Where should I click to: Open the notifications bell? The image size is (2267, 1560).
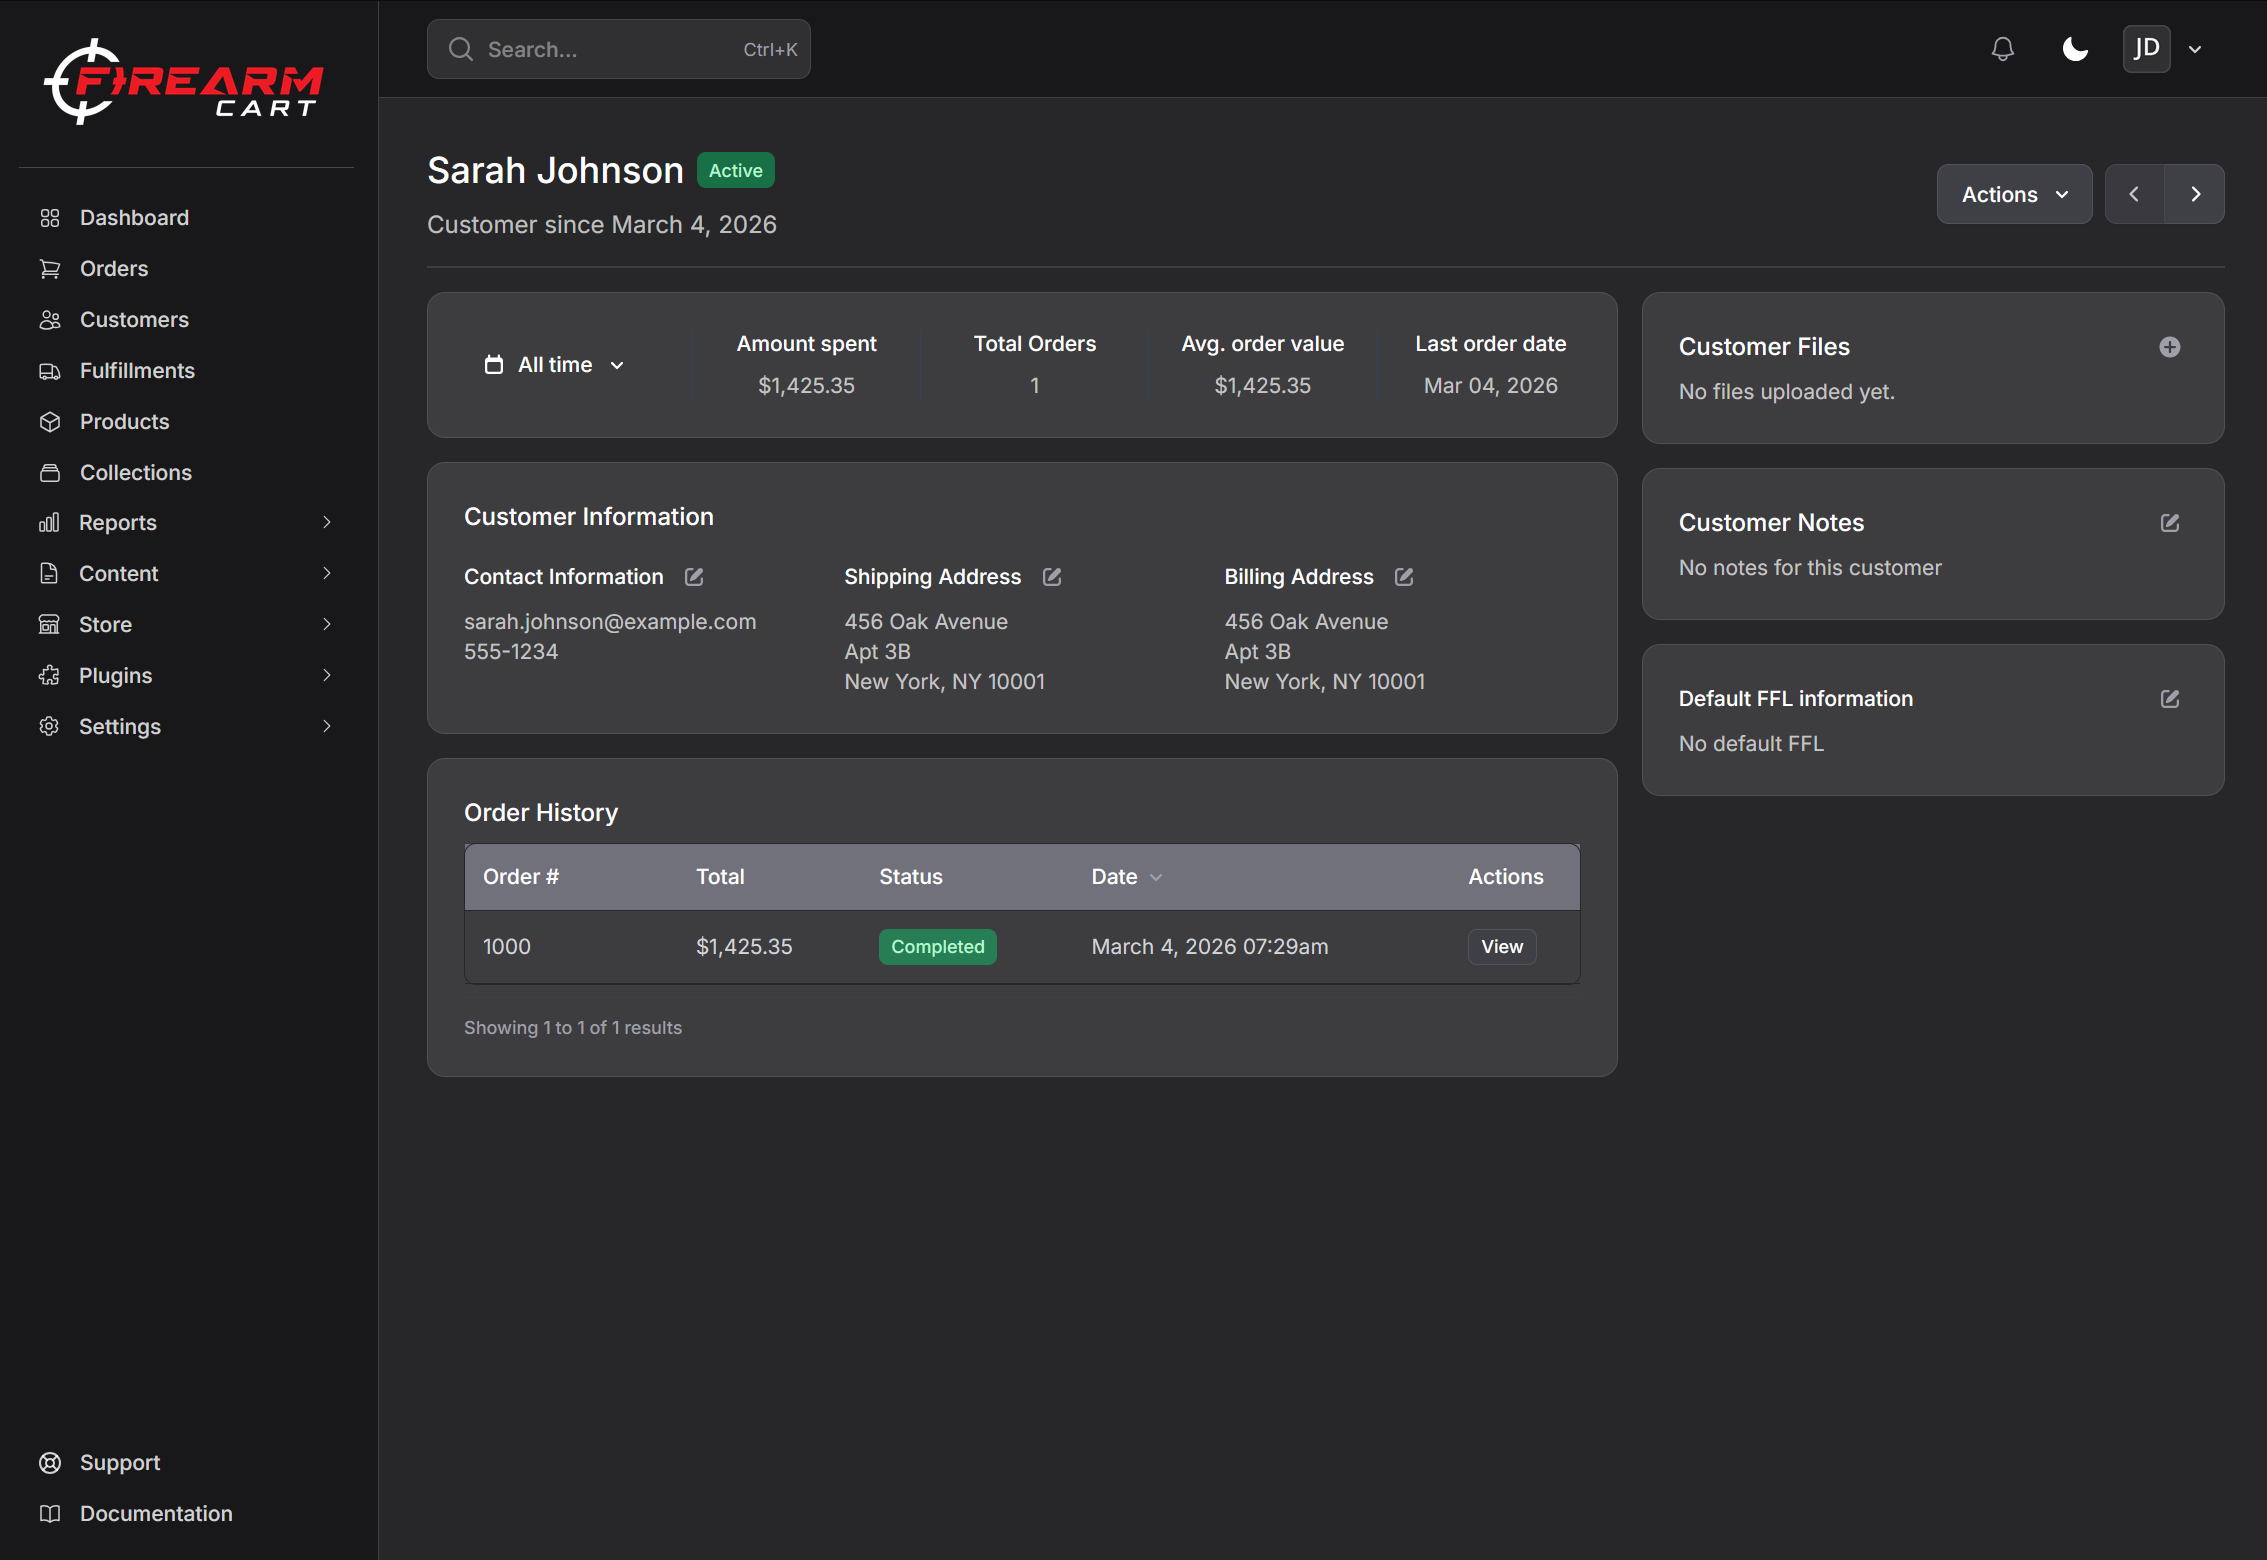pyautogui.click(x=2002, y=49)
